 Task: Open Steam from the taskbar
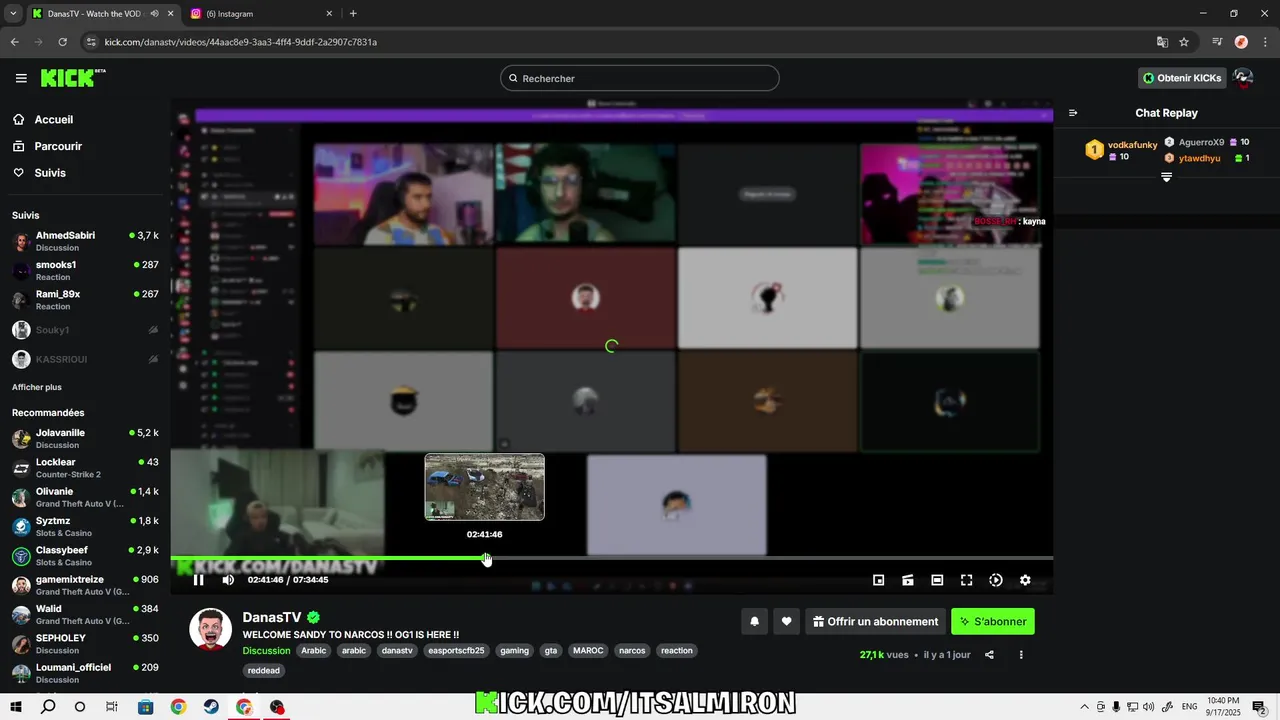pos(211,707)
